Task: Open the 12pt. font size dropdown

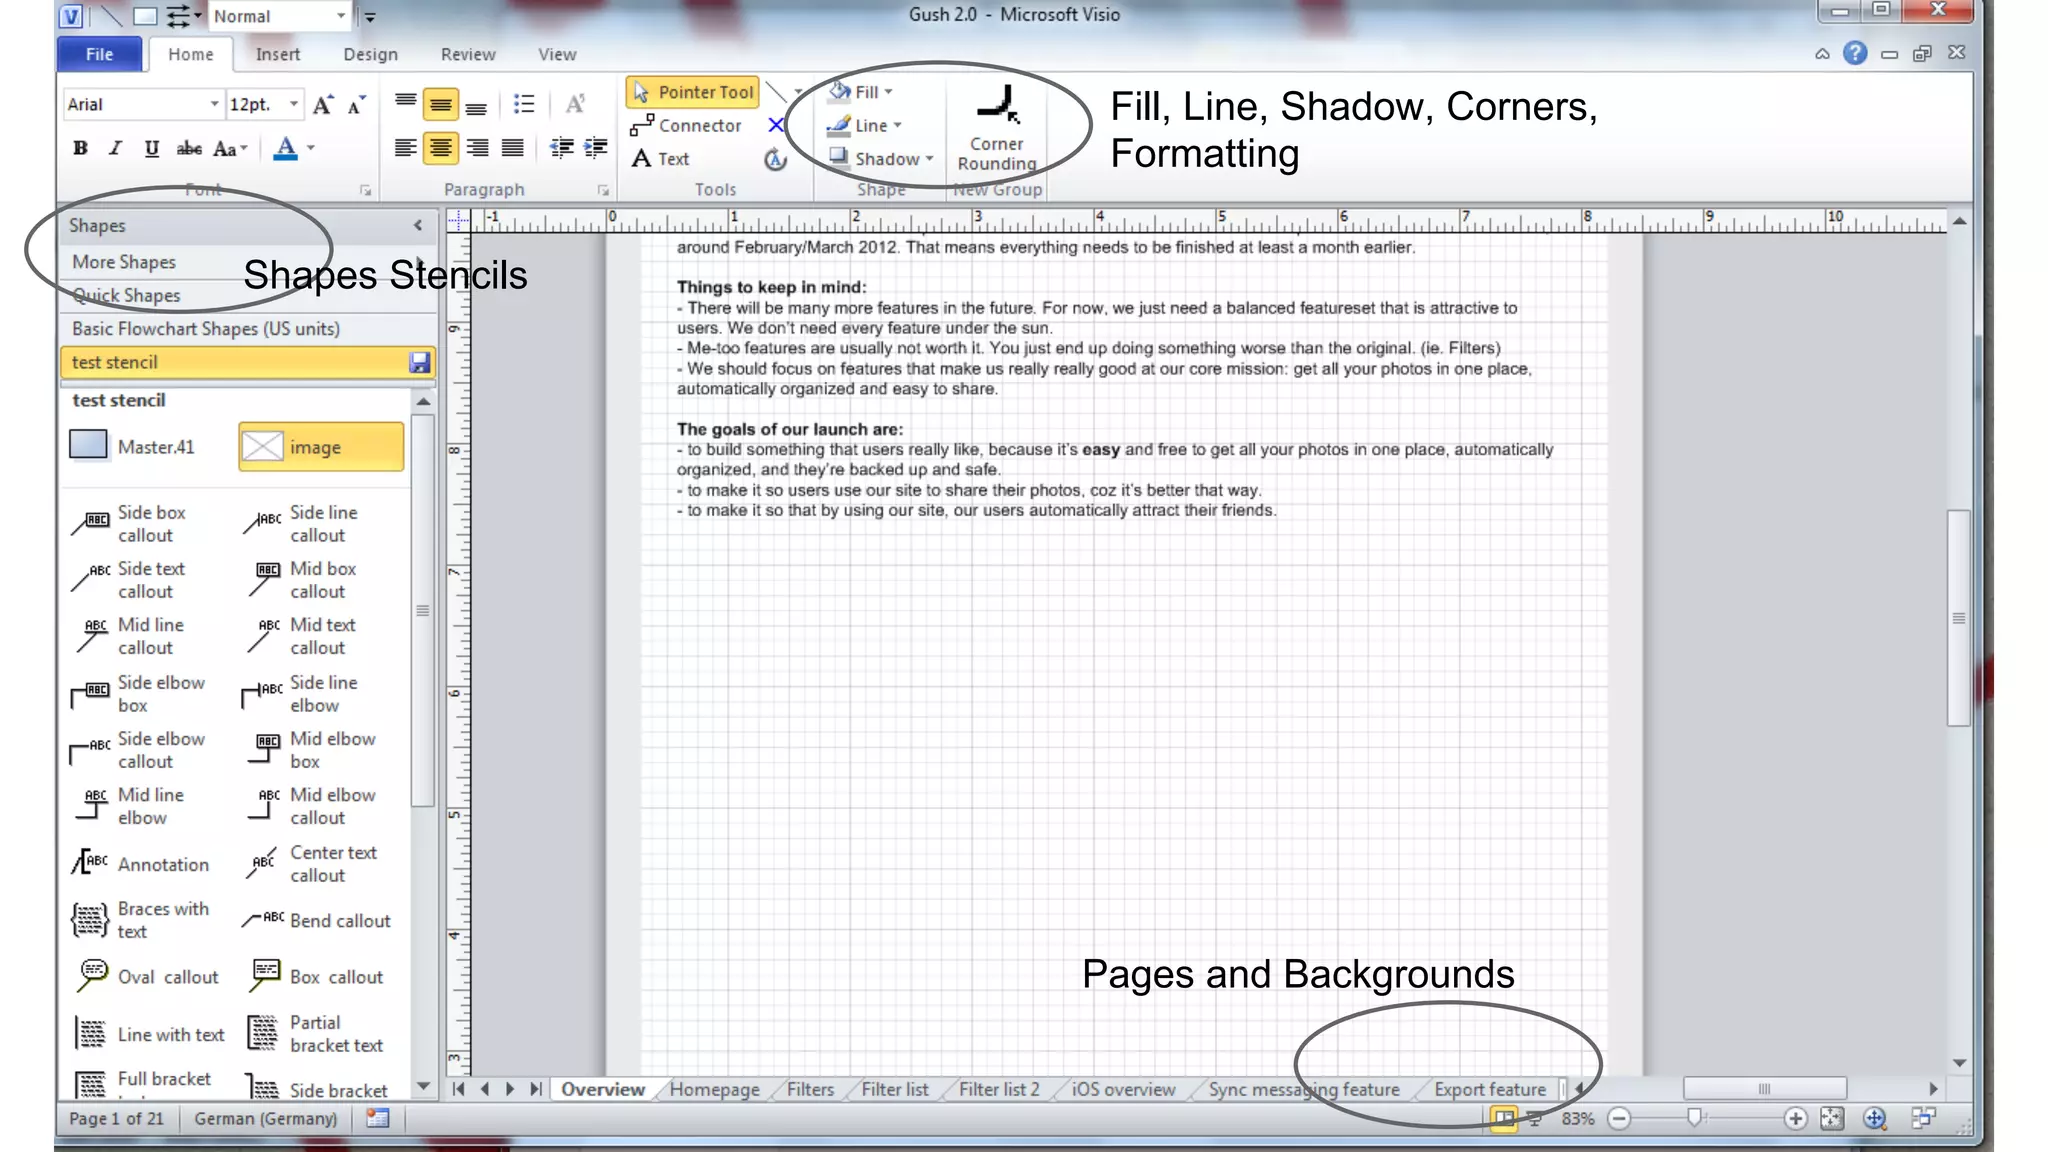Action: pyautogui.click(x=293, y=104)
